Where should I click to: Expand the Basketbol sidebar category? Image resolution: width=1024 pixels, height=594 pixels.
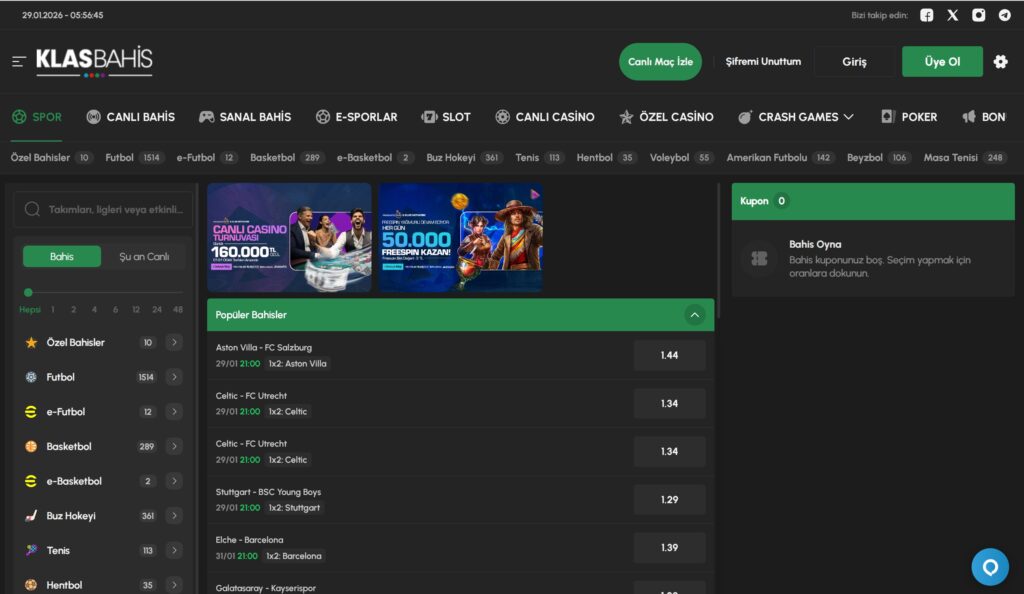tap(174, 446)
